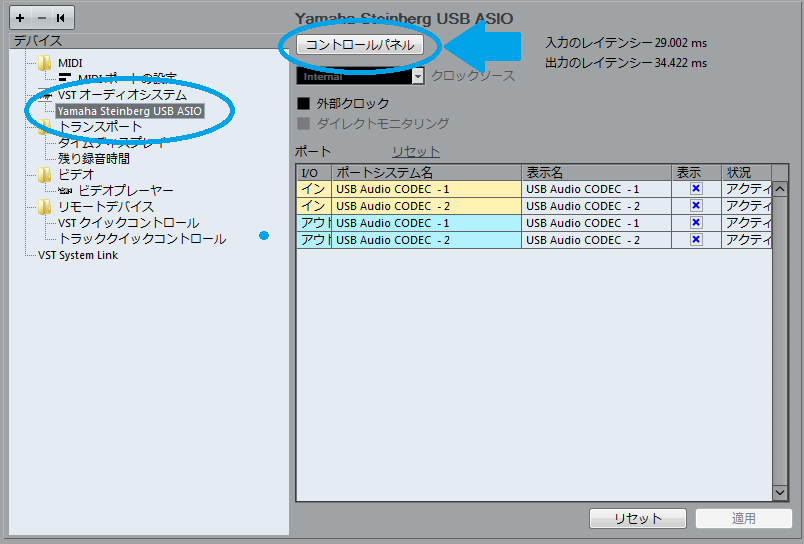804x544 pixels.
Task: Click the リセット button at bottom
Action: coord(637,518)
